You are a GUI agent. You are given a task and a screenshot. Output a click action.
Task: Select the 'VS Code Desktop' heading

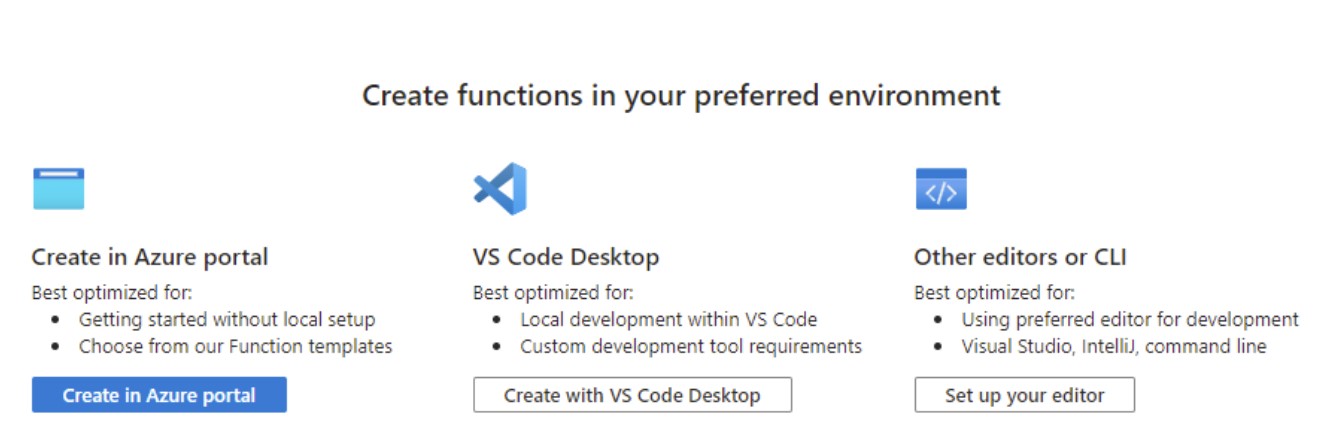[x=566, y=257]
